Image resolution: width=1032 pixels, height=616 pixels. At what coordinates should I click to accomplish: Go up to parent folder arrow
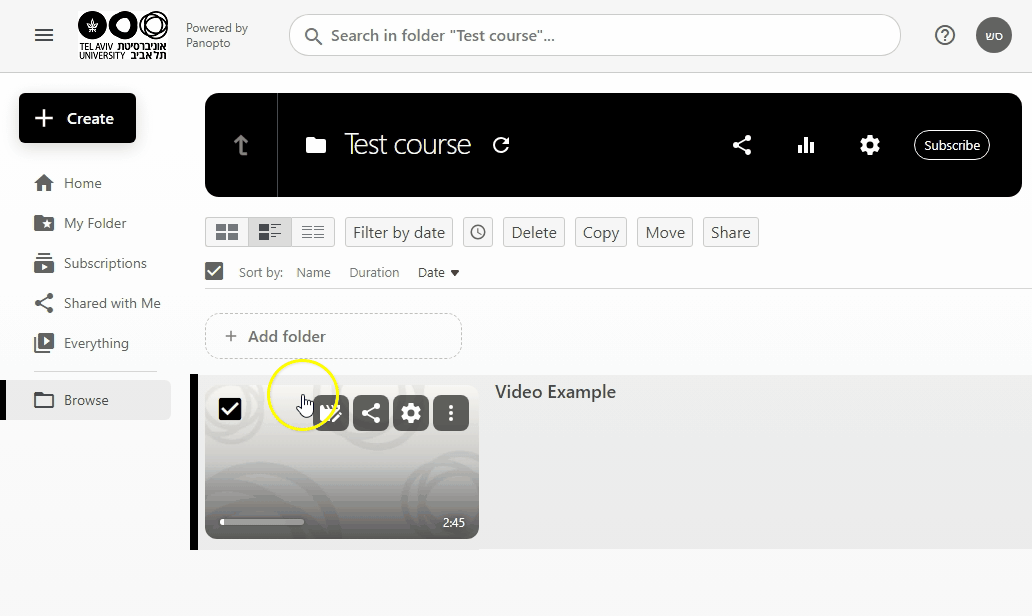[241, 145]
